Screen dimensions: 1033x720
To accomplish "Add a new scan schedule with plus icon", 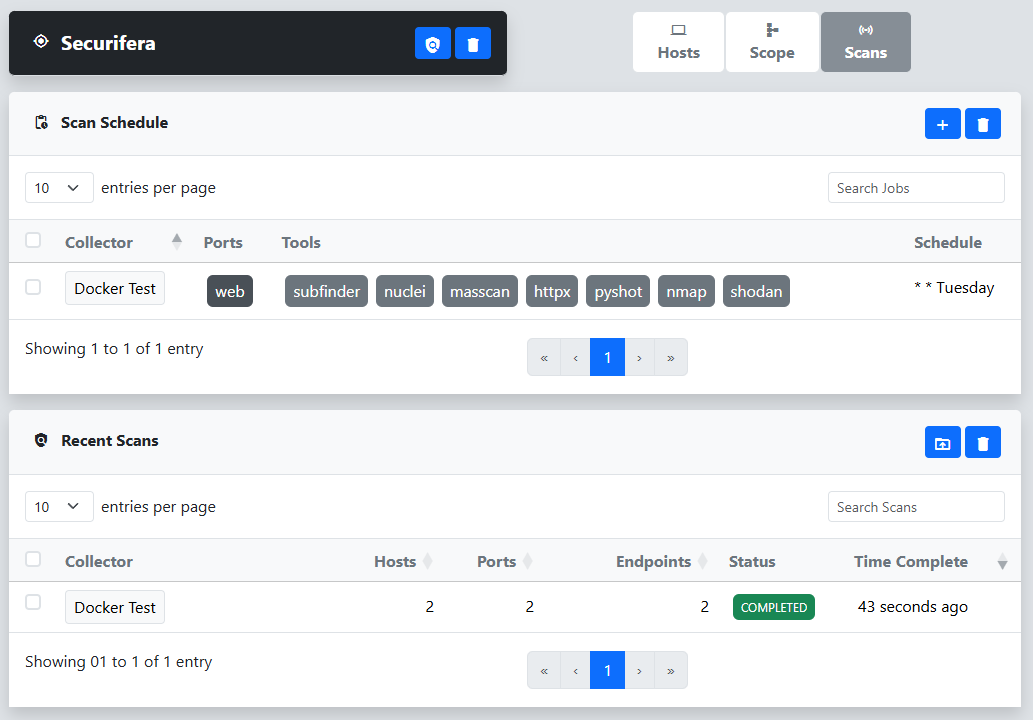I will pyautogui.click(x=942, y=124).
